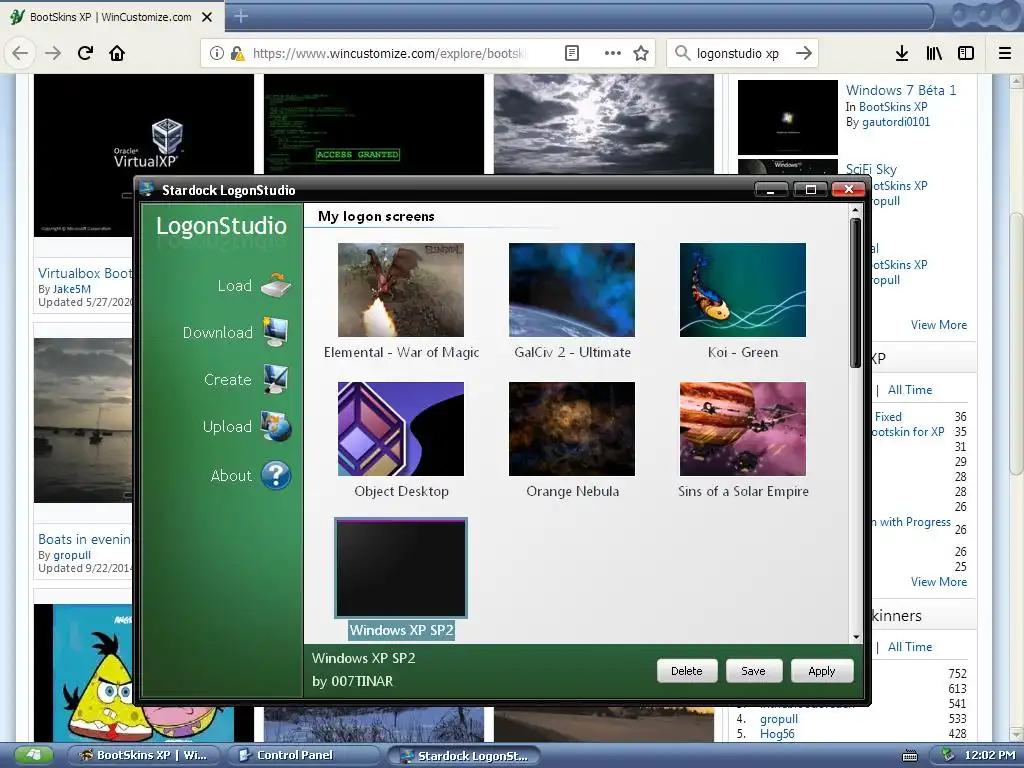Open the ACCESS GRANTED bootskin thumbnail

coord(374,123)
